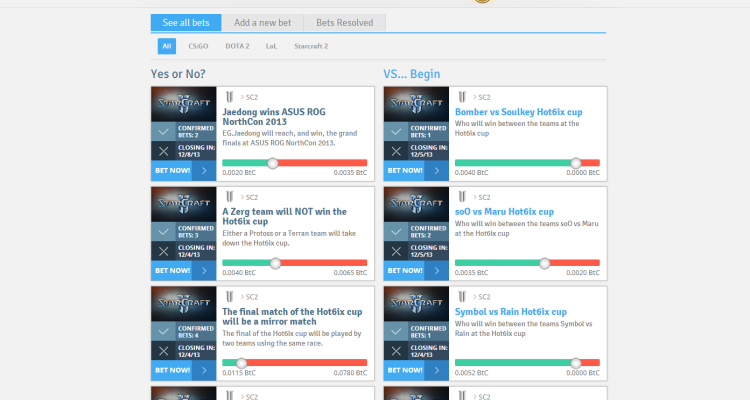The image size is (750, 400).
Task: Click 0.0035 BtC amount on Jaedong bet
Action: 350,173
